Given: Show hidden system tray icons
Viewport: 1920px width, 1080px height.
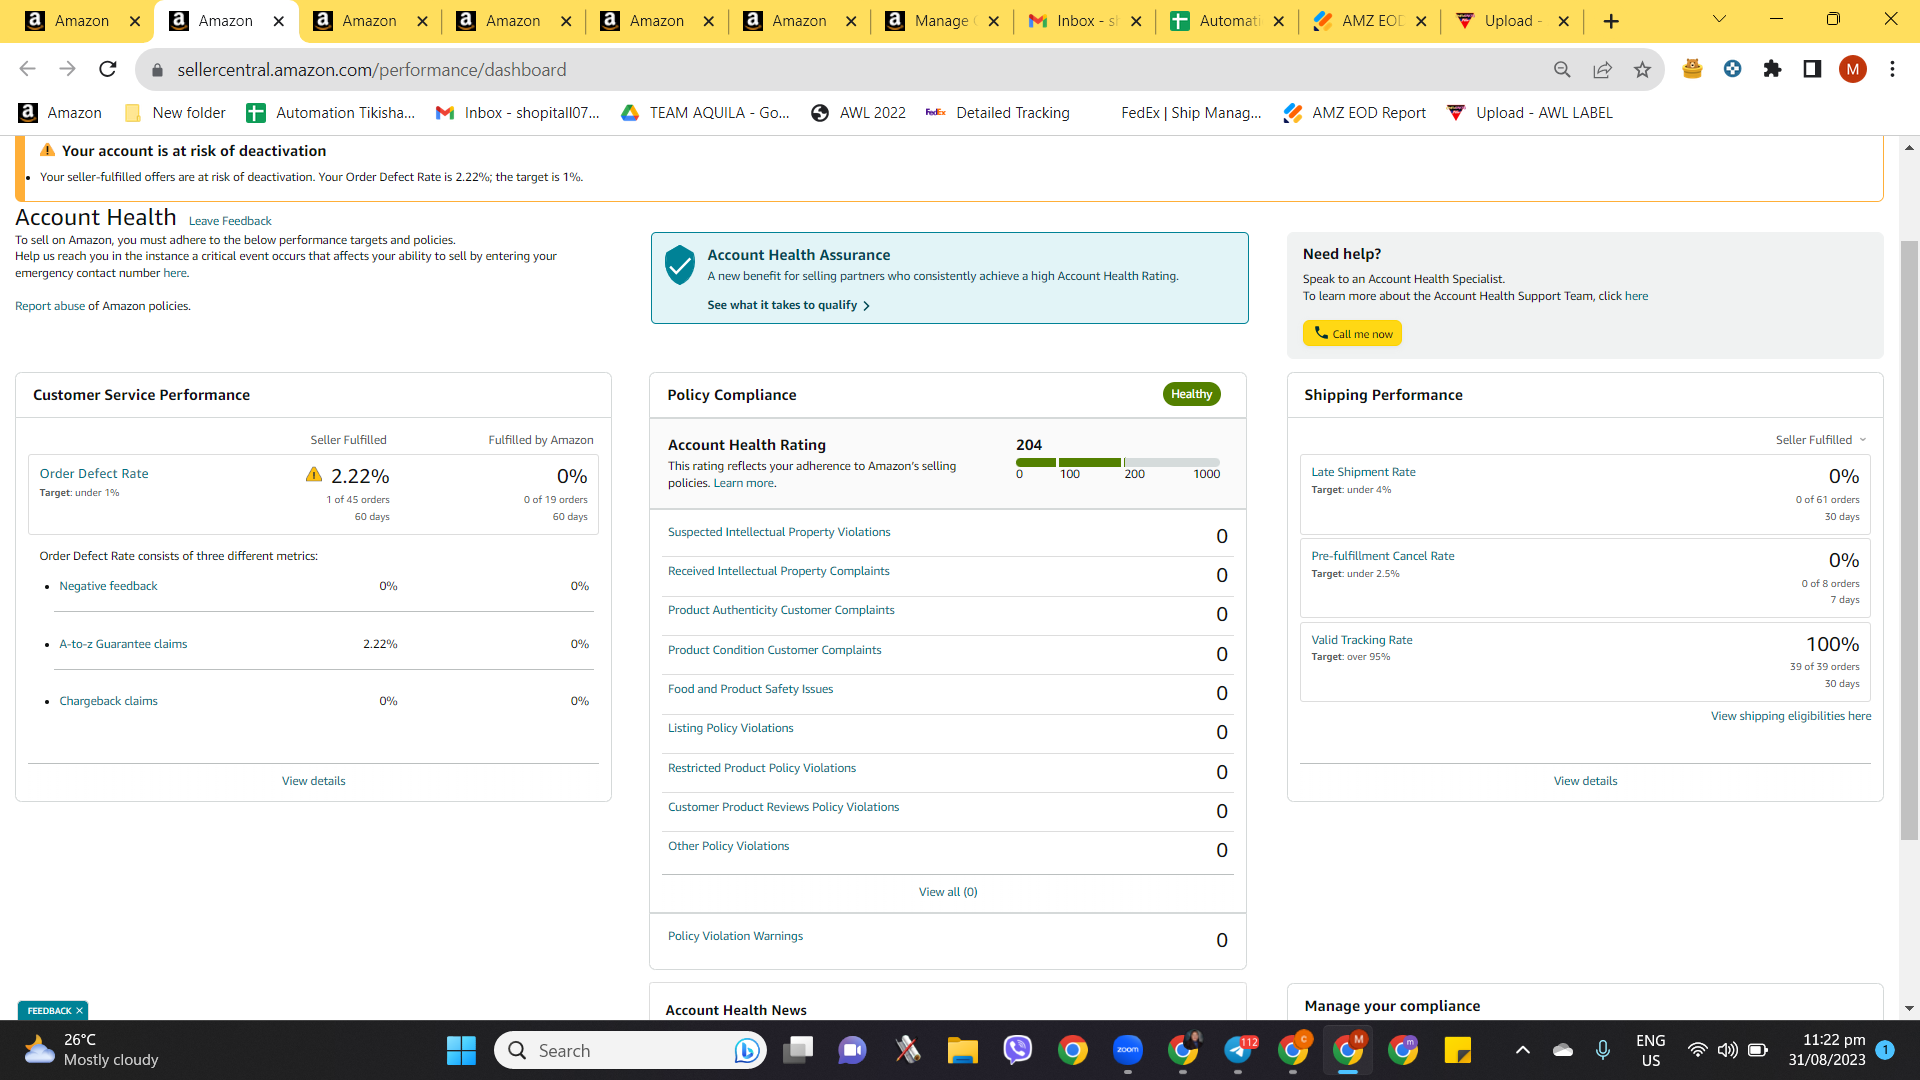Looking at the screenshot, I should (x=1522, y=1050).
